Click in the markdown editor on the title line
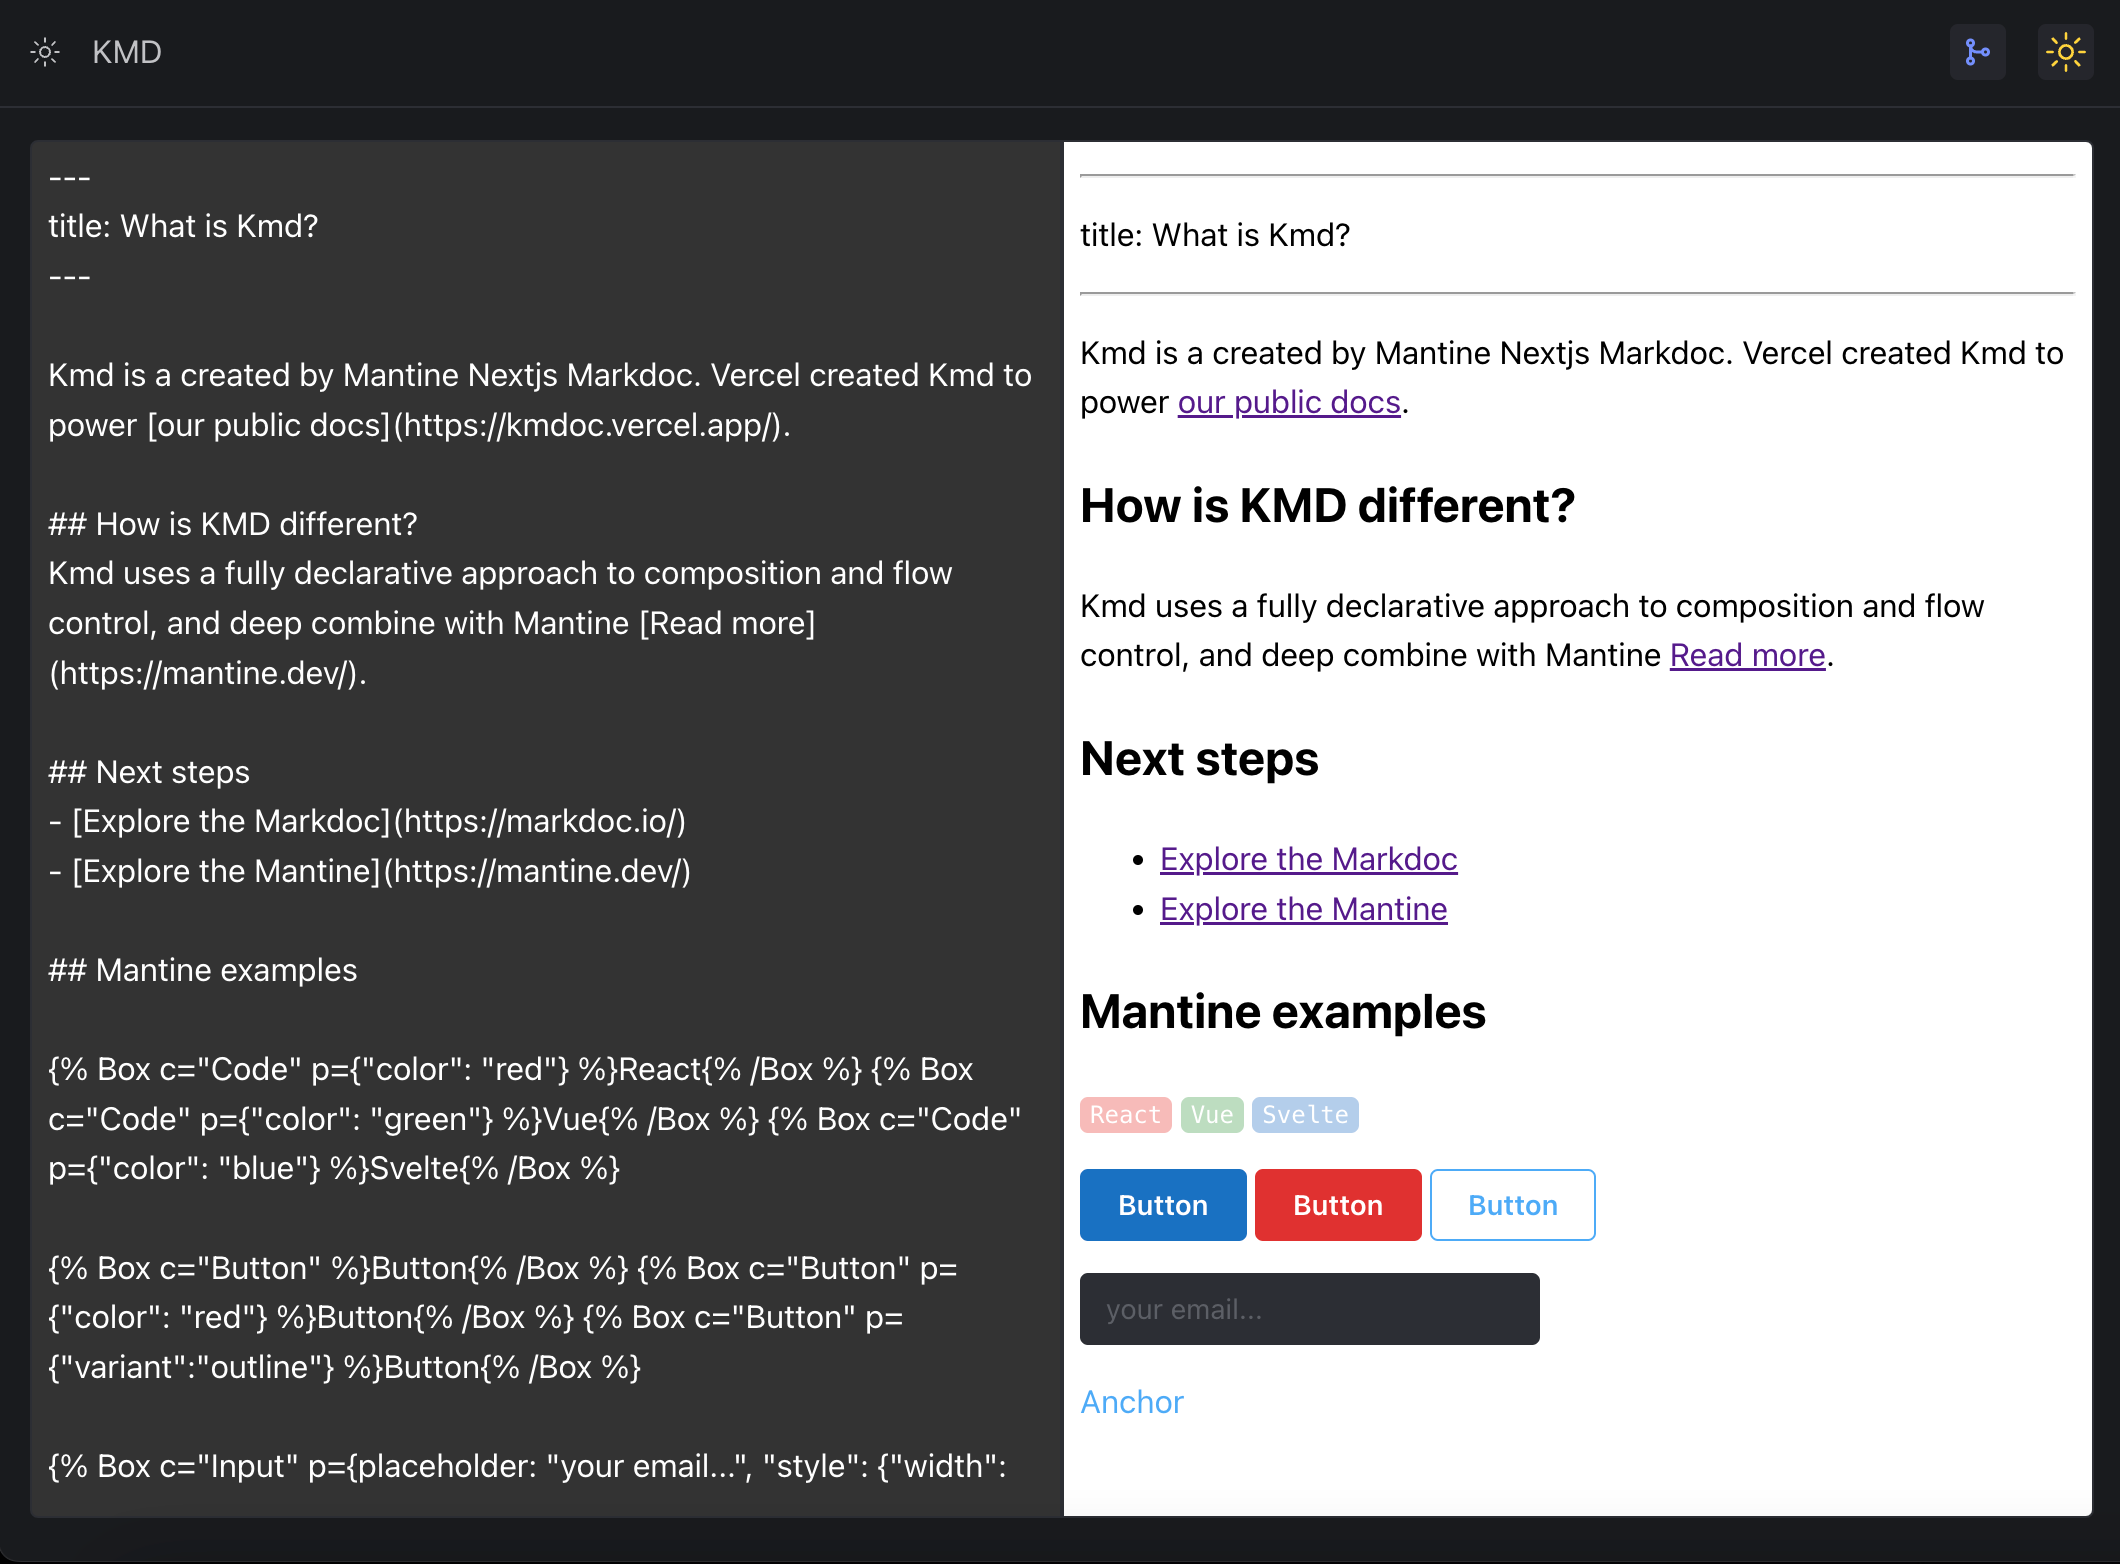The image size is (2120, 1564). coord(183,226)
